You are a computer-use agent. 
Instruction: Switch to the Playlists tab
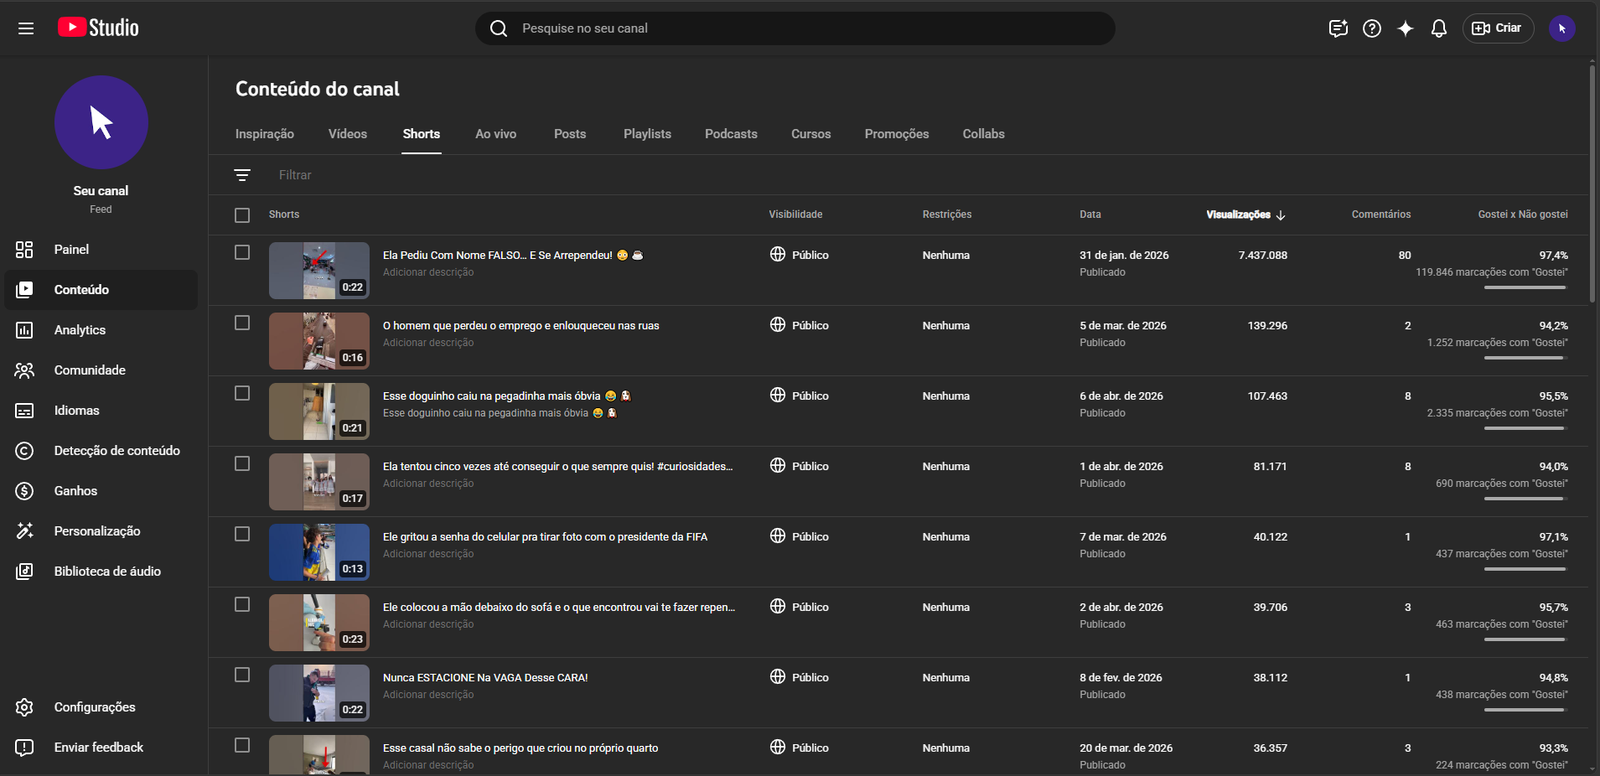click(647, 134)
